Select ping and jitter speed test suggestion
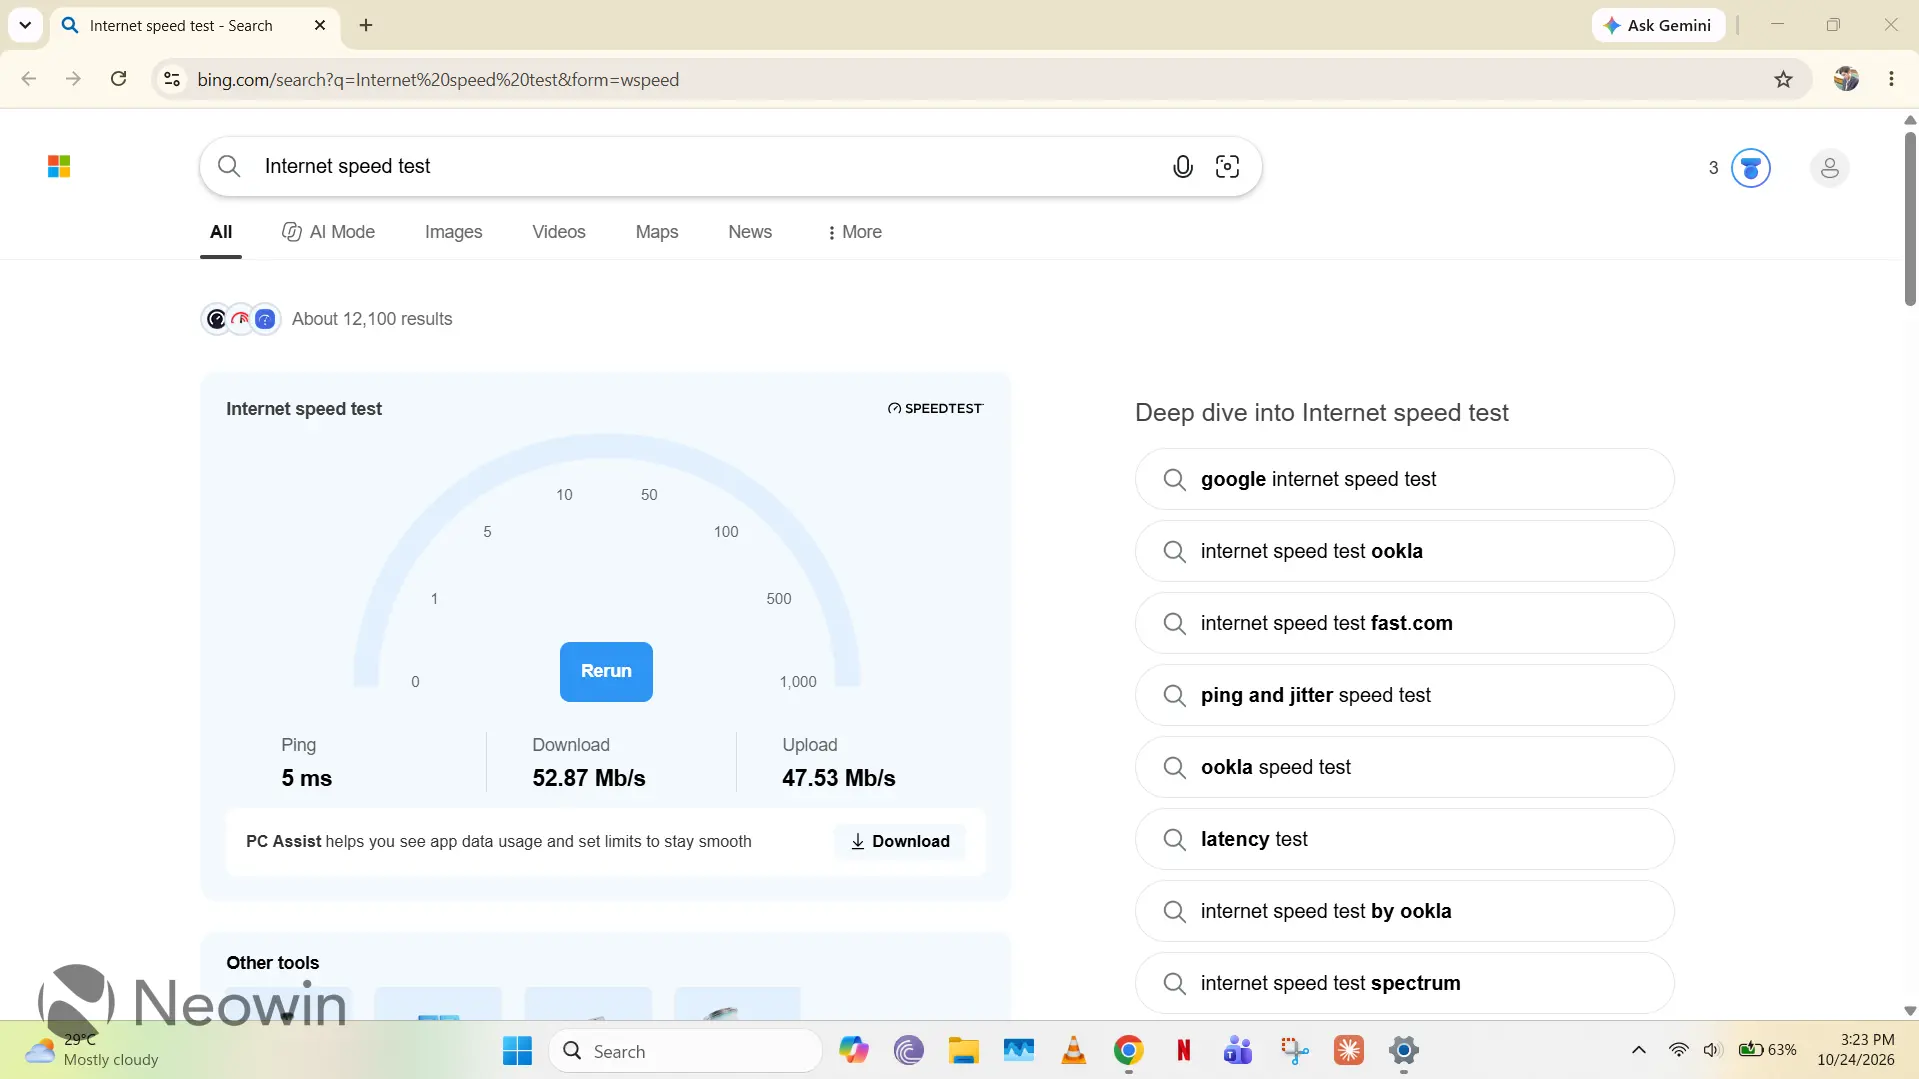 pos(1404,695)
